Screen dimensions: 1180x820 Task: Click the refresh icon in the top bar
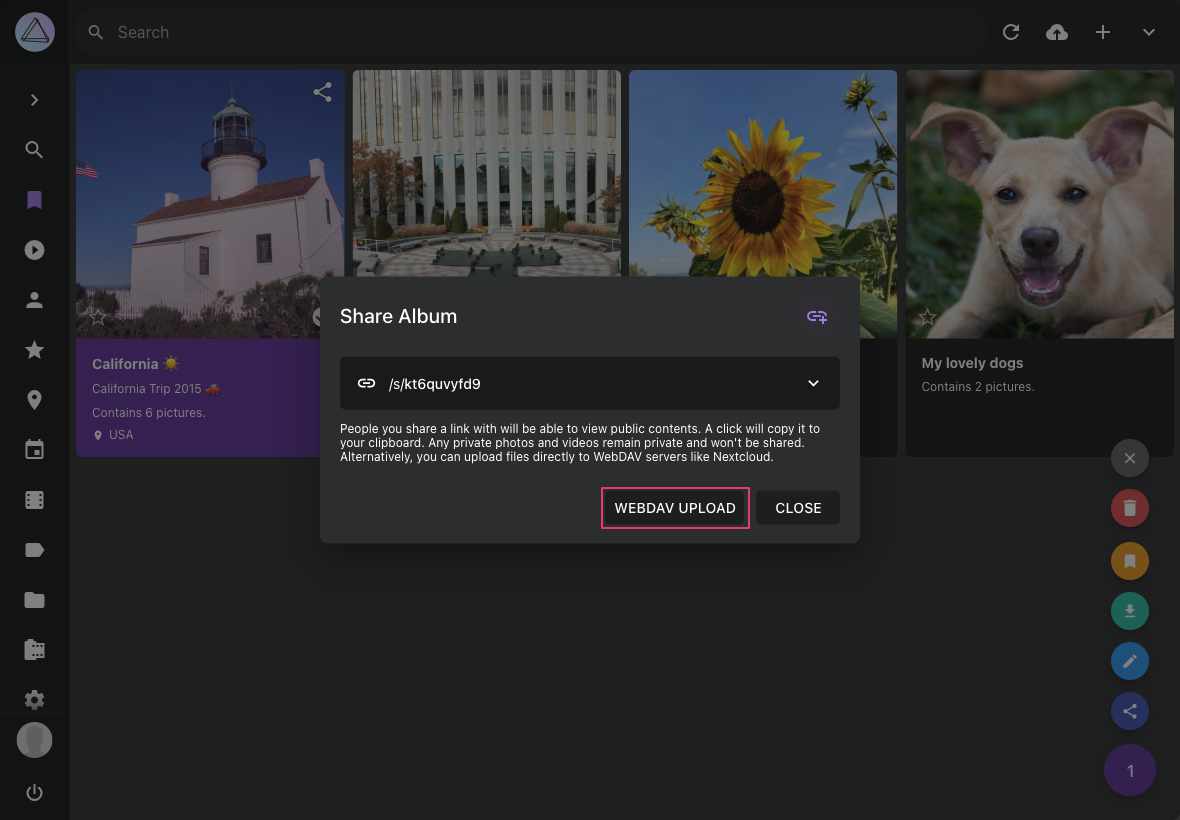(1011, 31)
